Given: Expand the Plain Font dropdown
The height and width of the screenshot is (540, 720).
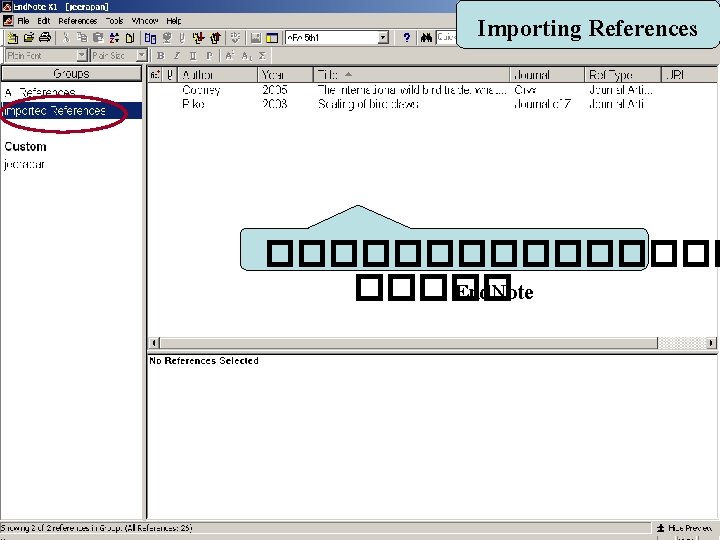Looking at the screenshot, I should click(81, 56).
